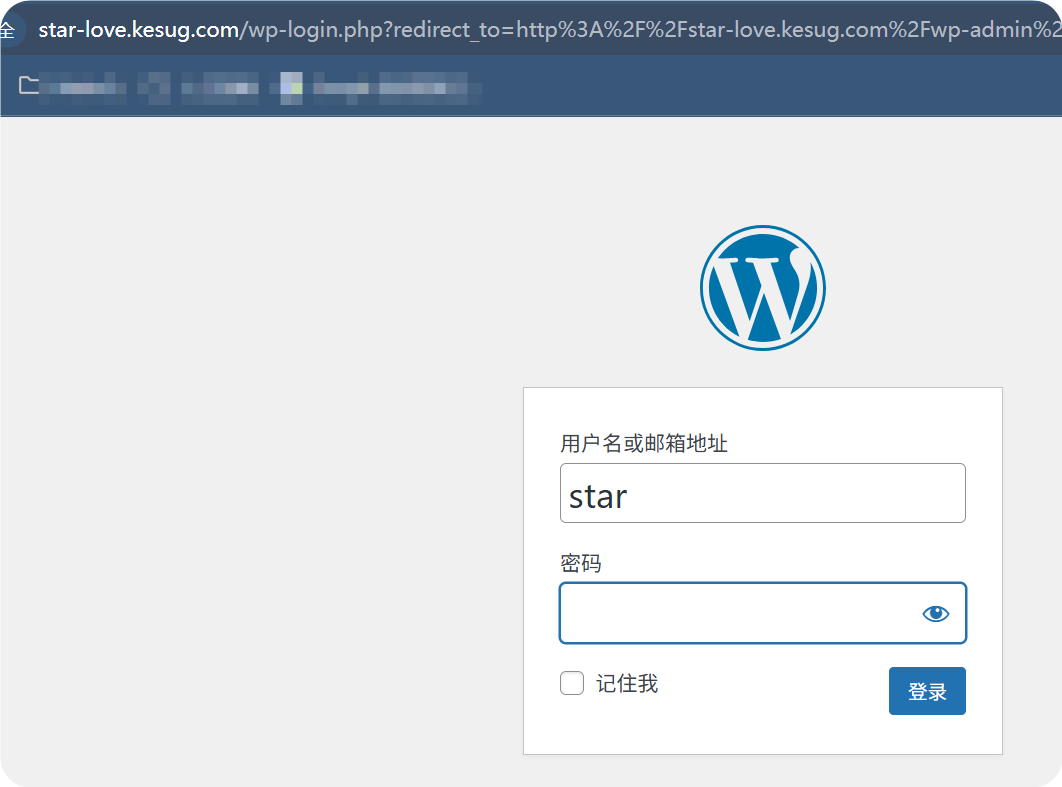Click the 用户名或邮箱地址 field label
Image resolution: width=1062 pixels, height=787 pixels.
643,443
